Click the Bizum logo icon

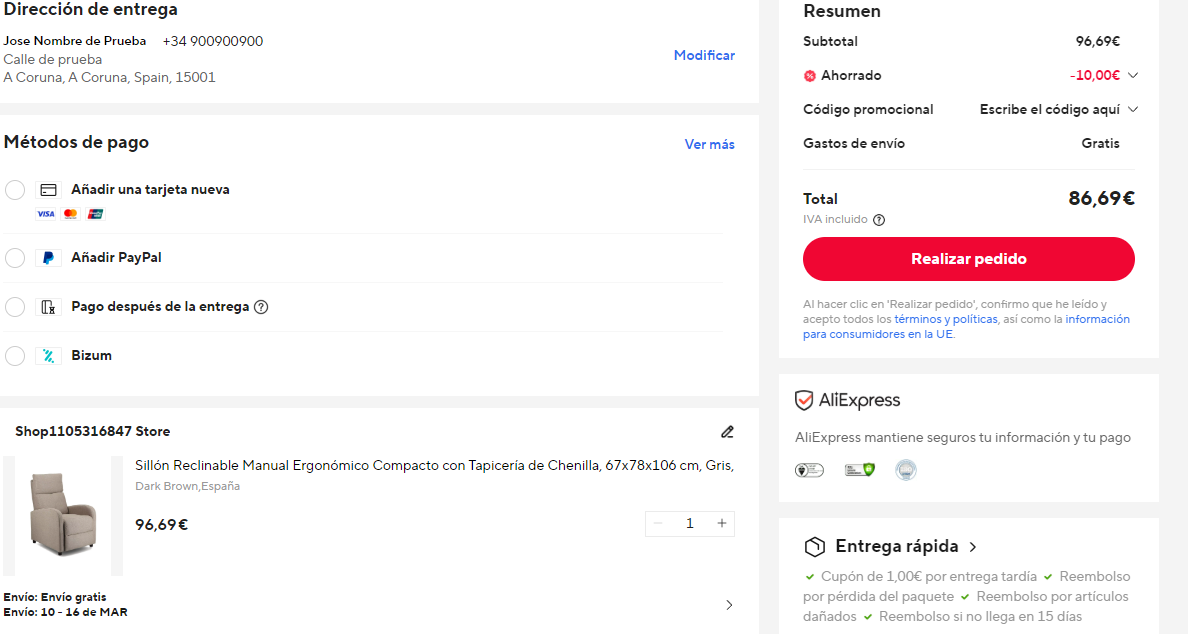click(48, 356)
